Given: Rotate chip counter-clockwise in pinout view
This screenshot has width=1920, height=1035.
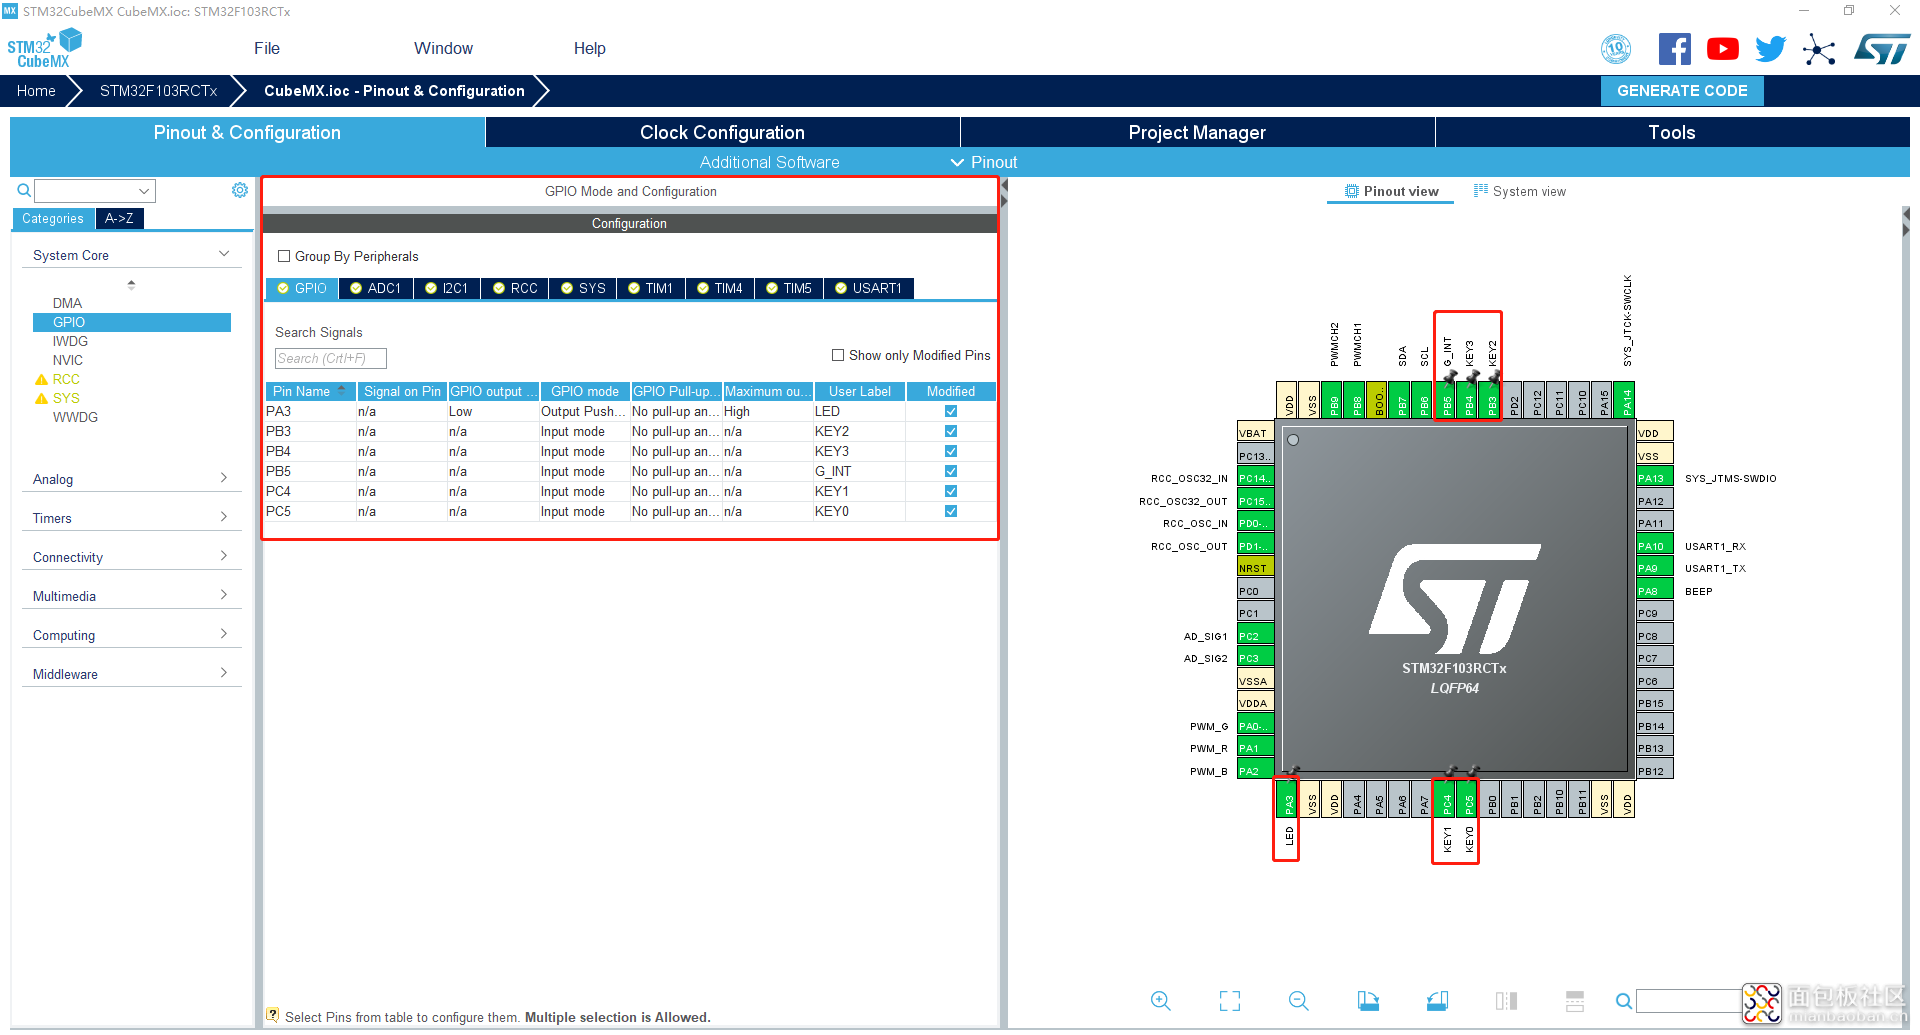Looking at the screenshot, I should 1437,1001.
